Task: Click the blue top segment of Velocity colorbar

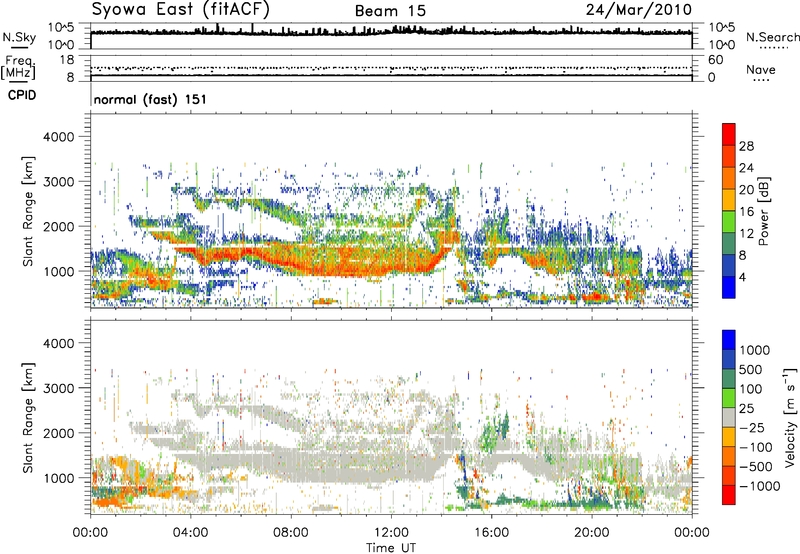Action: 729,340
